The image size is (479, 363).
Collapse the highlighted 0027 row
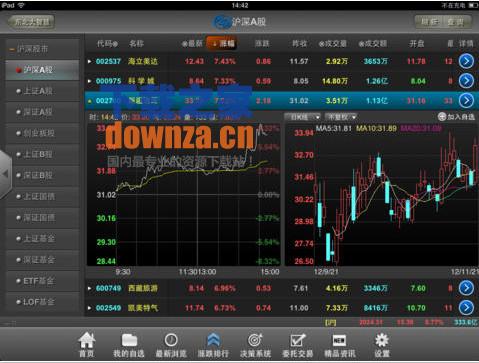(x=89, y=101)
